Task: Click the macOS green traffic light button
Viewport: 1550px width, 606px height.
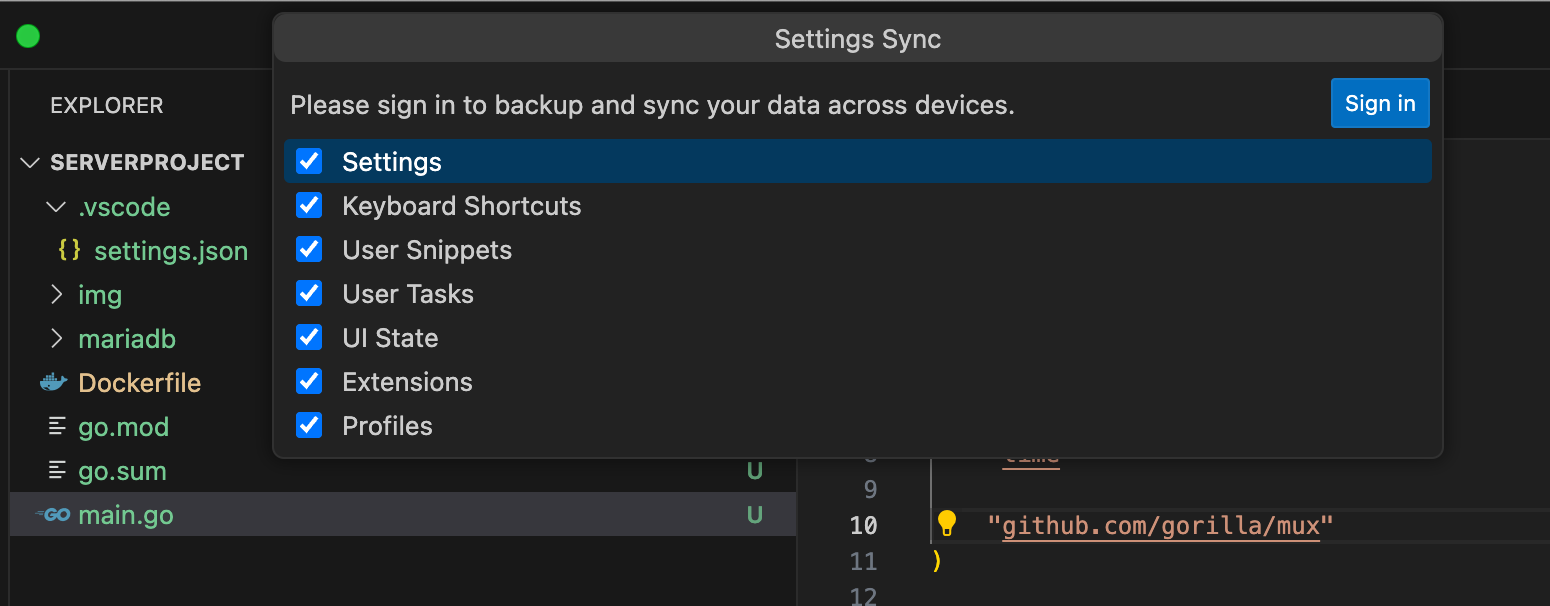Action: (x=28, y=35)
